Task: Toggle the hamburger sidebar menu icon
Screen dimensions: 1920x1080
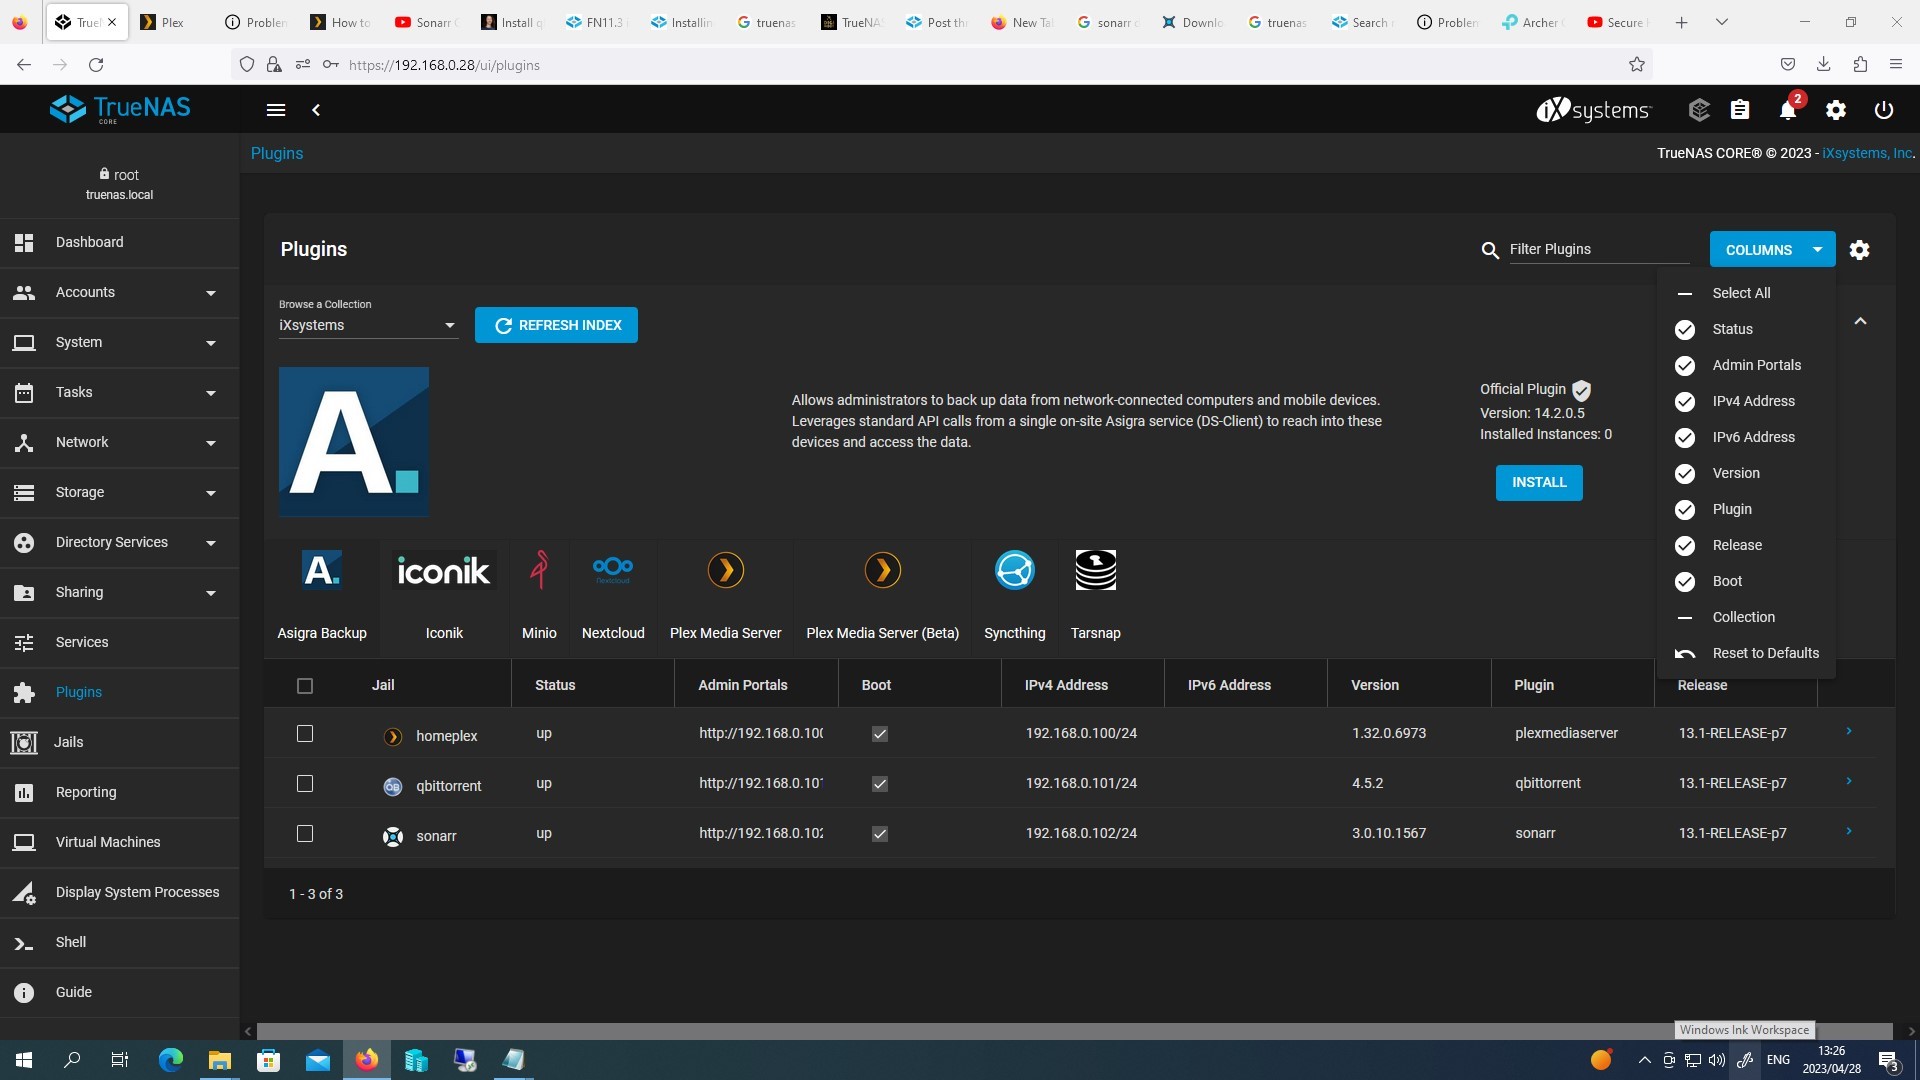Action: click(276, 110)
